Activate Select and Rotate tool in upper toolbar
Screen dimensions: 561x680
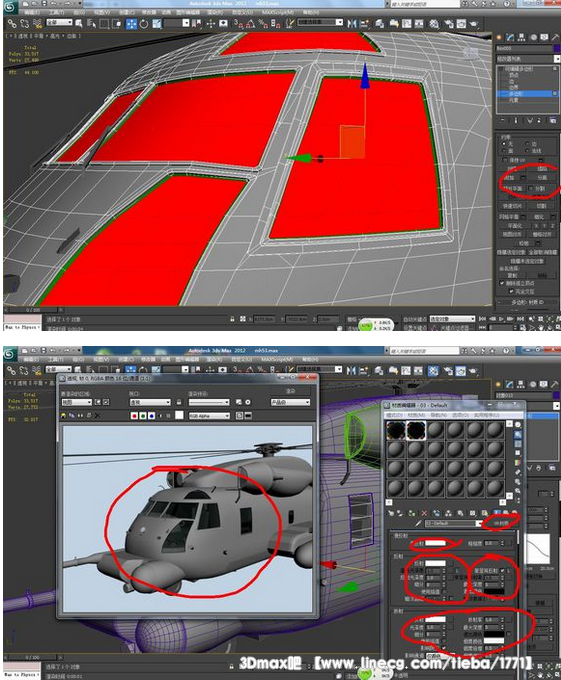(x=144, y=24)
